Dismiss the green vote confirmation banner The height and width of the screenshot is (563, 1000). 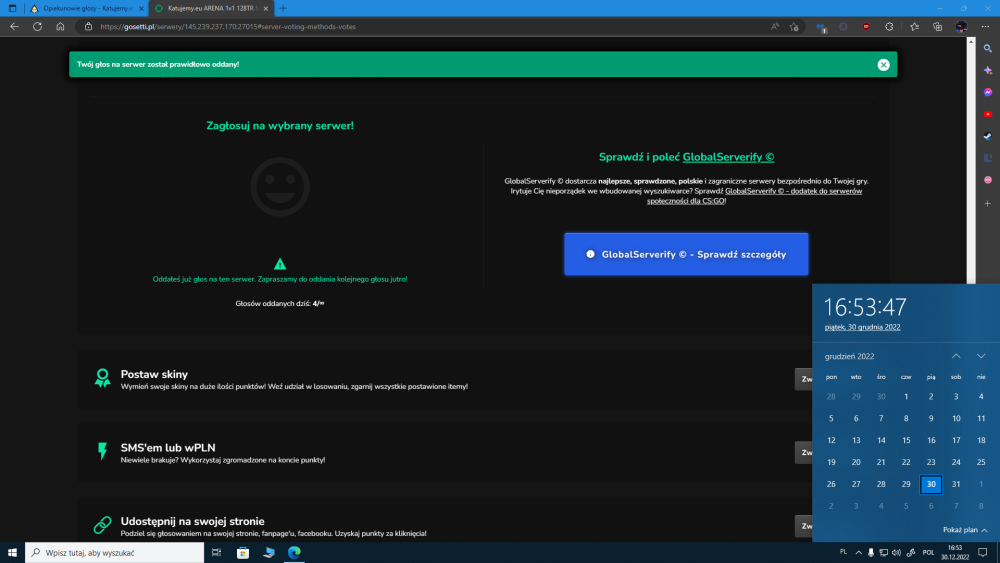pos(883,64)
